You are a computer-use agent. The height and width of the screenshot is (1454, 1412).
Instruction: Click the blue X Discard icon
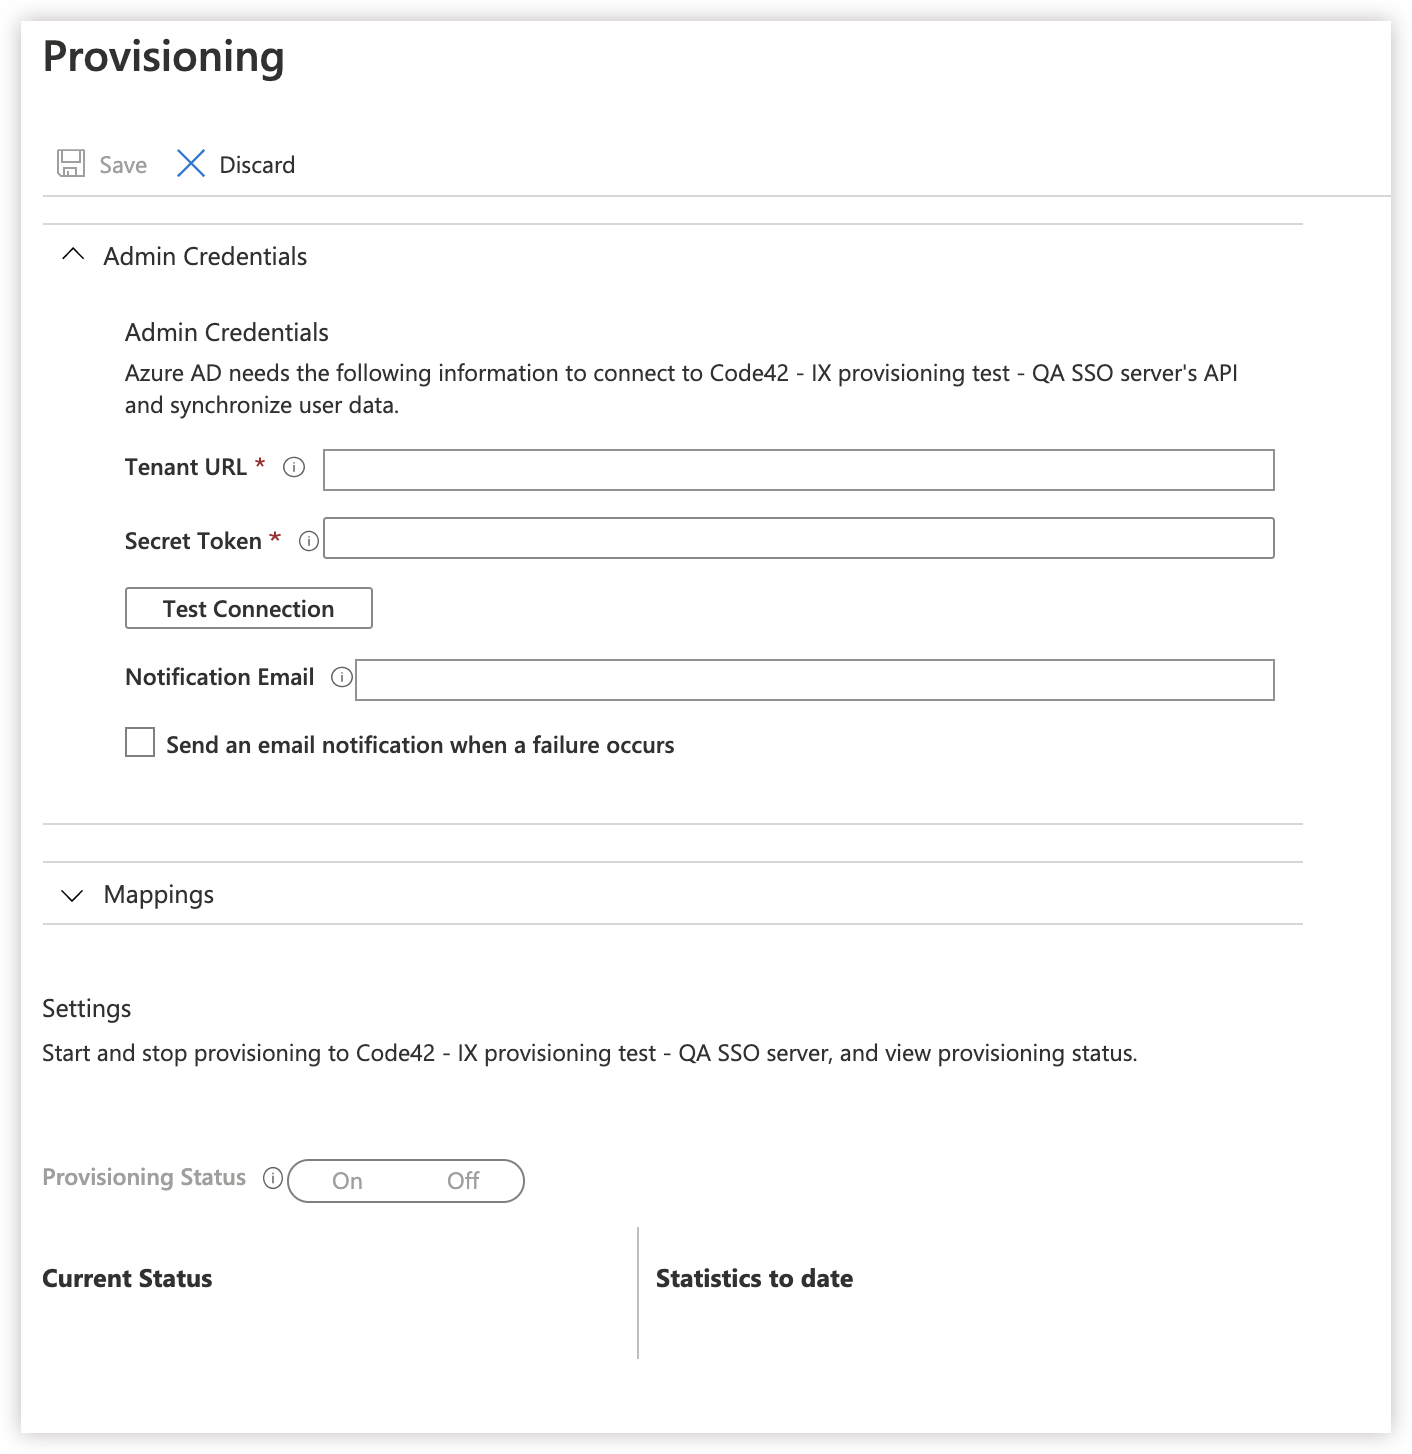[x=190, y=163]
